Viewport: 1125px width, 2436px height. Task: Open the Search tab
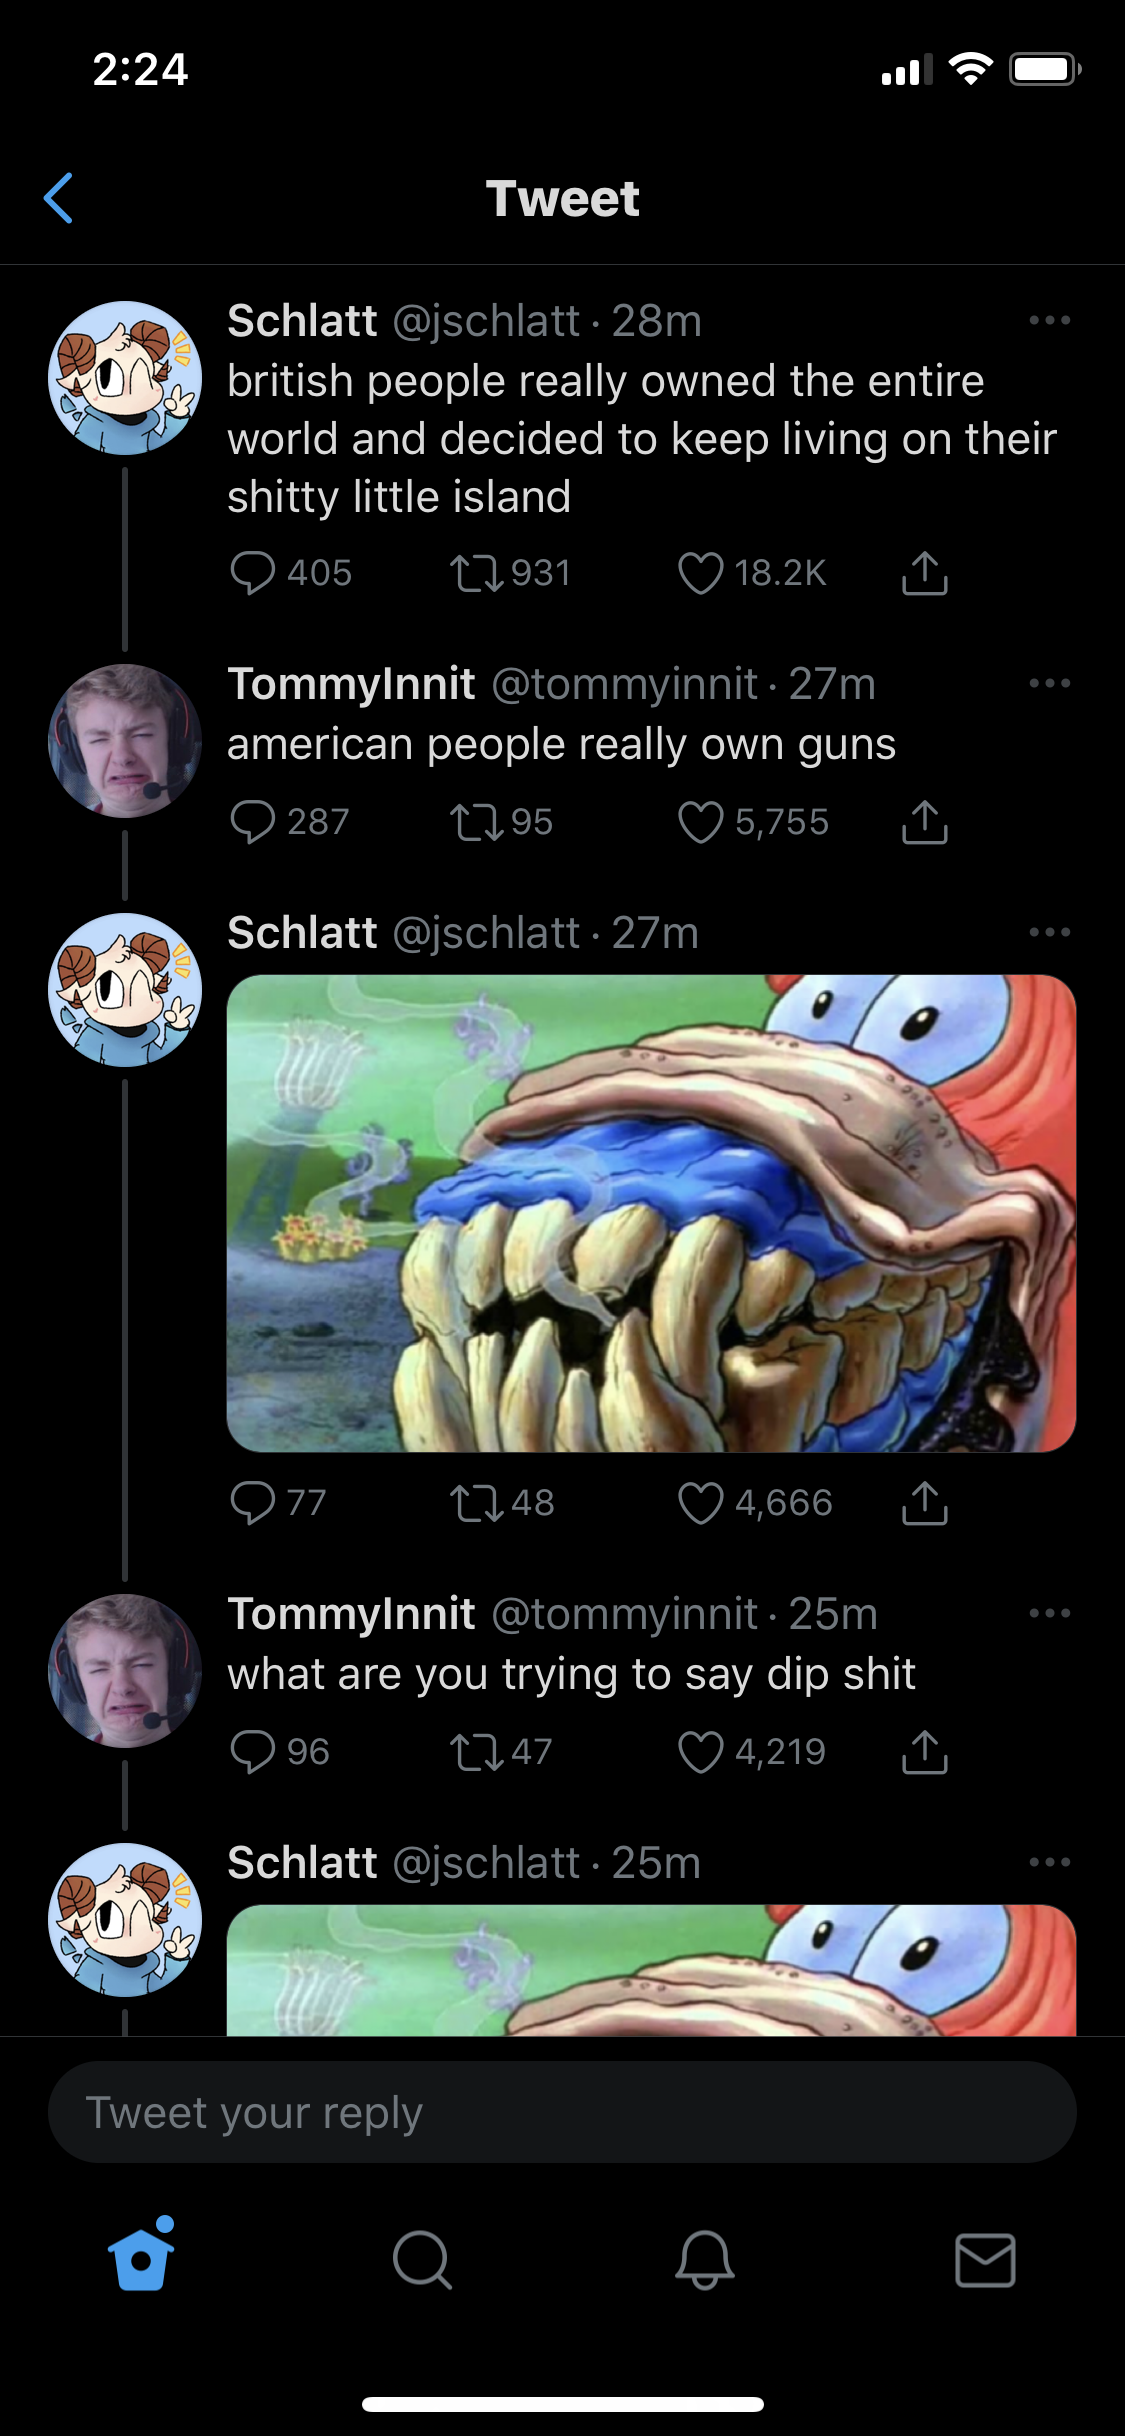click(x=422, y=2260)
